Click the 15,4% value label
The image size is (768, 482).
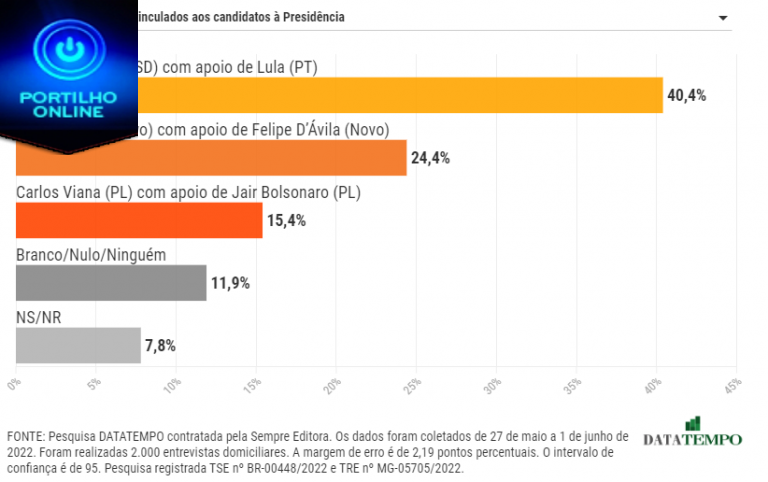click(286, 220)
